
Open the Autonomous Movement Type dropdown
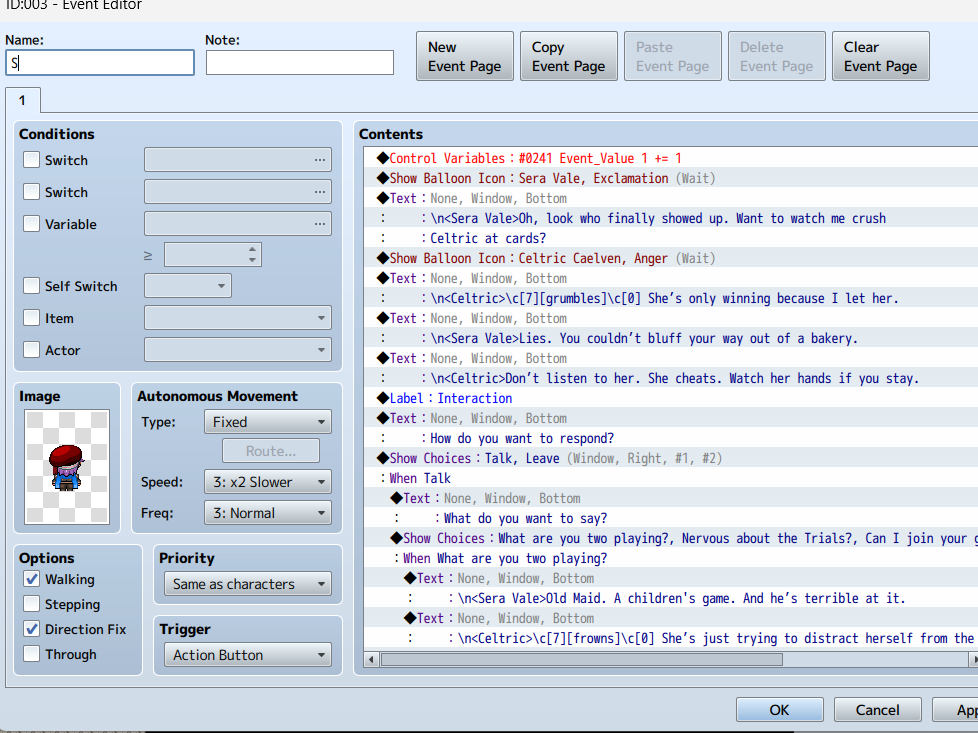266,422
